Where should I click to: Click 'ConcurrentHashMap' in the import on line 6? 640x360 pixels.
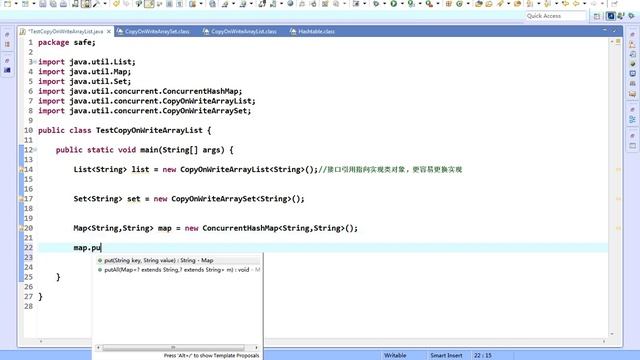click(200, 91)
